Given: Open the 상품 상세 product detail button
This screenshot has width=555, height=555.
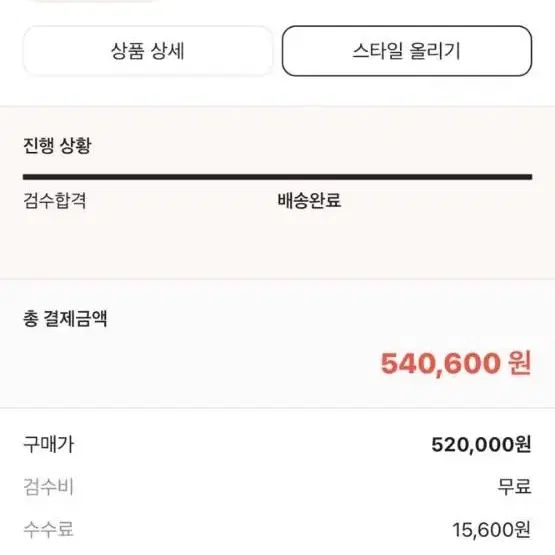Looking at the screenshot, I should (x=148, y=51).
